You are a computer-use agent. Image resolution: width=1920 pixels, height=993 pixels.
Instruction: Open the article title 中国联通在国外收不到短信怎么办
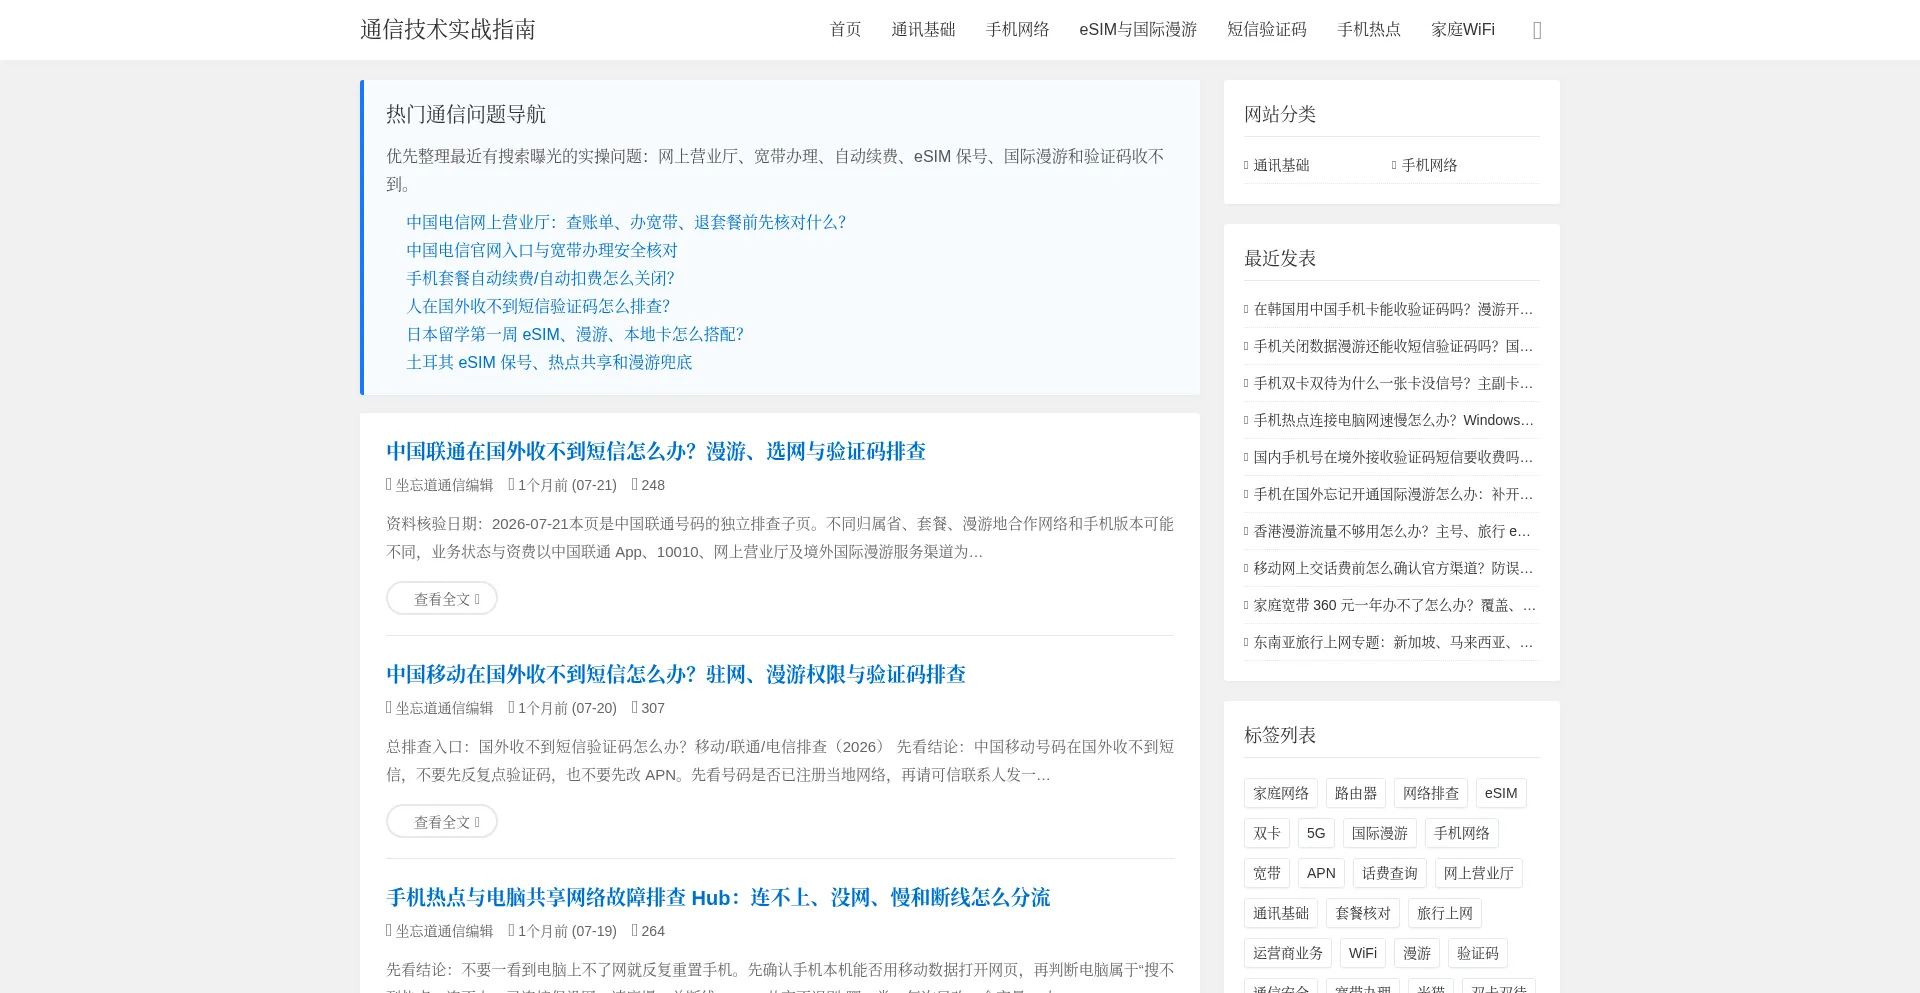tap(656, 451)
